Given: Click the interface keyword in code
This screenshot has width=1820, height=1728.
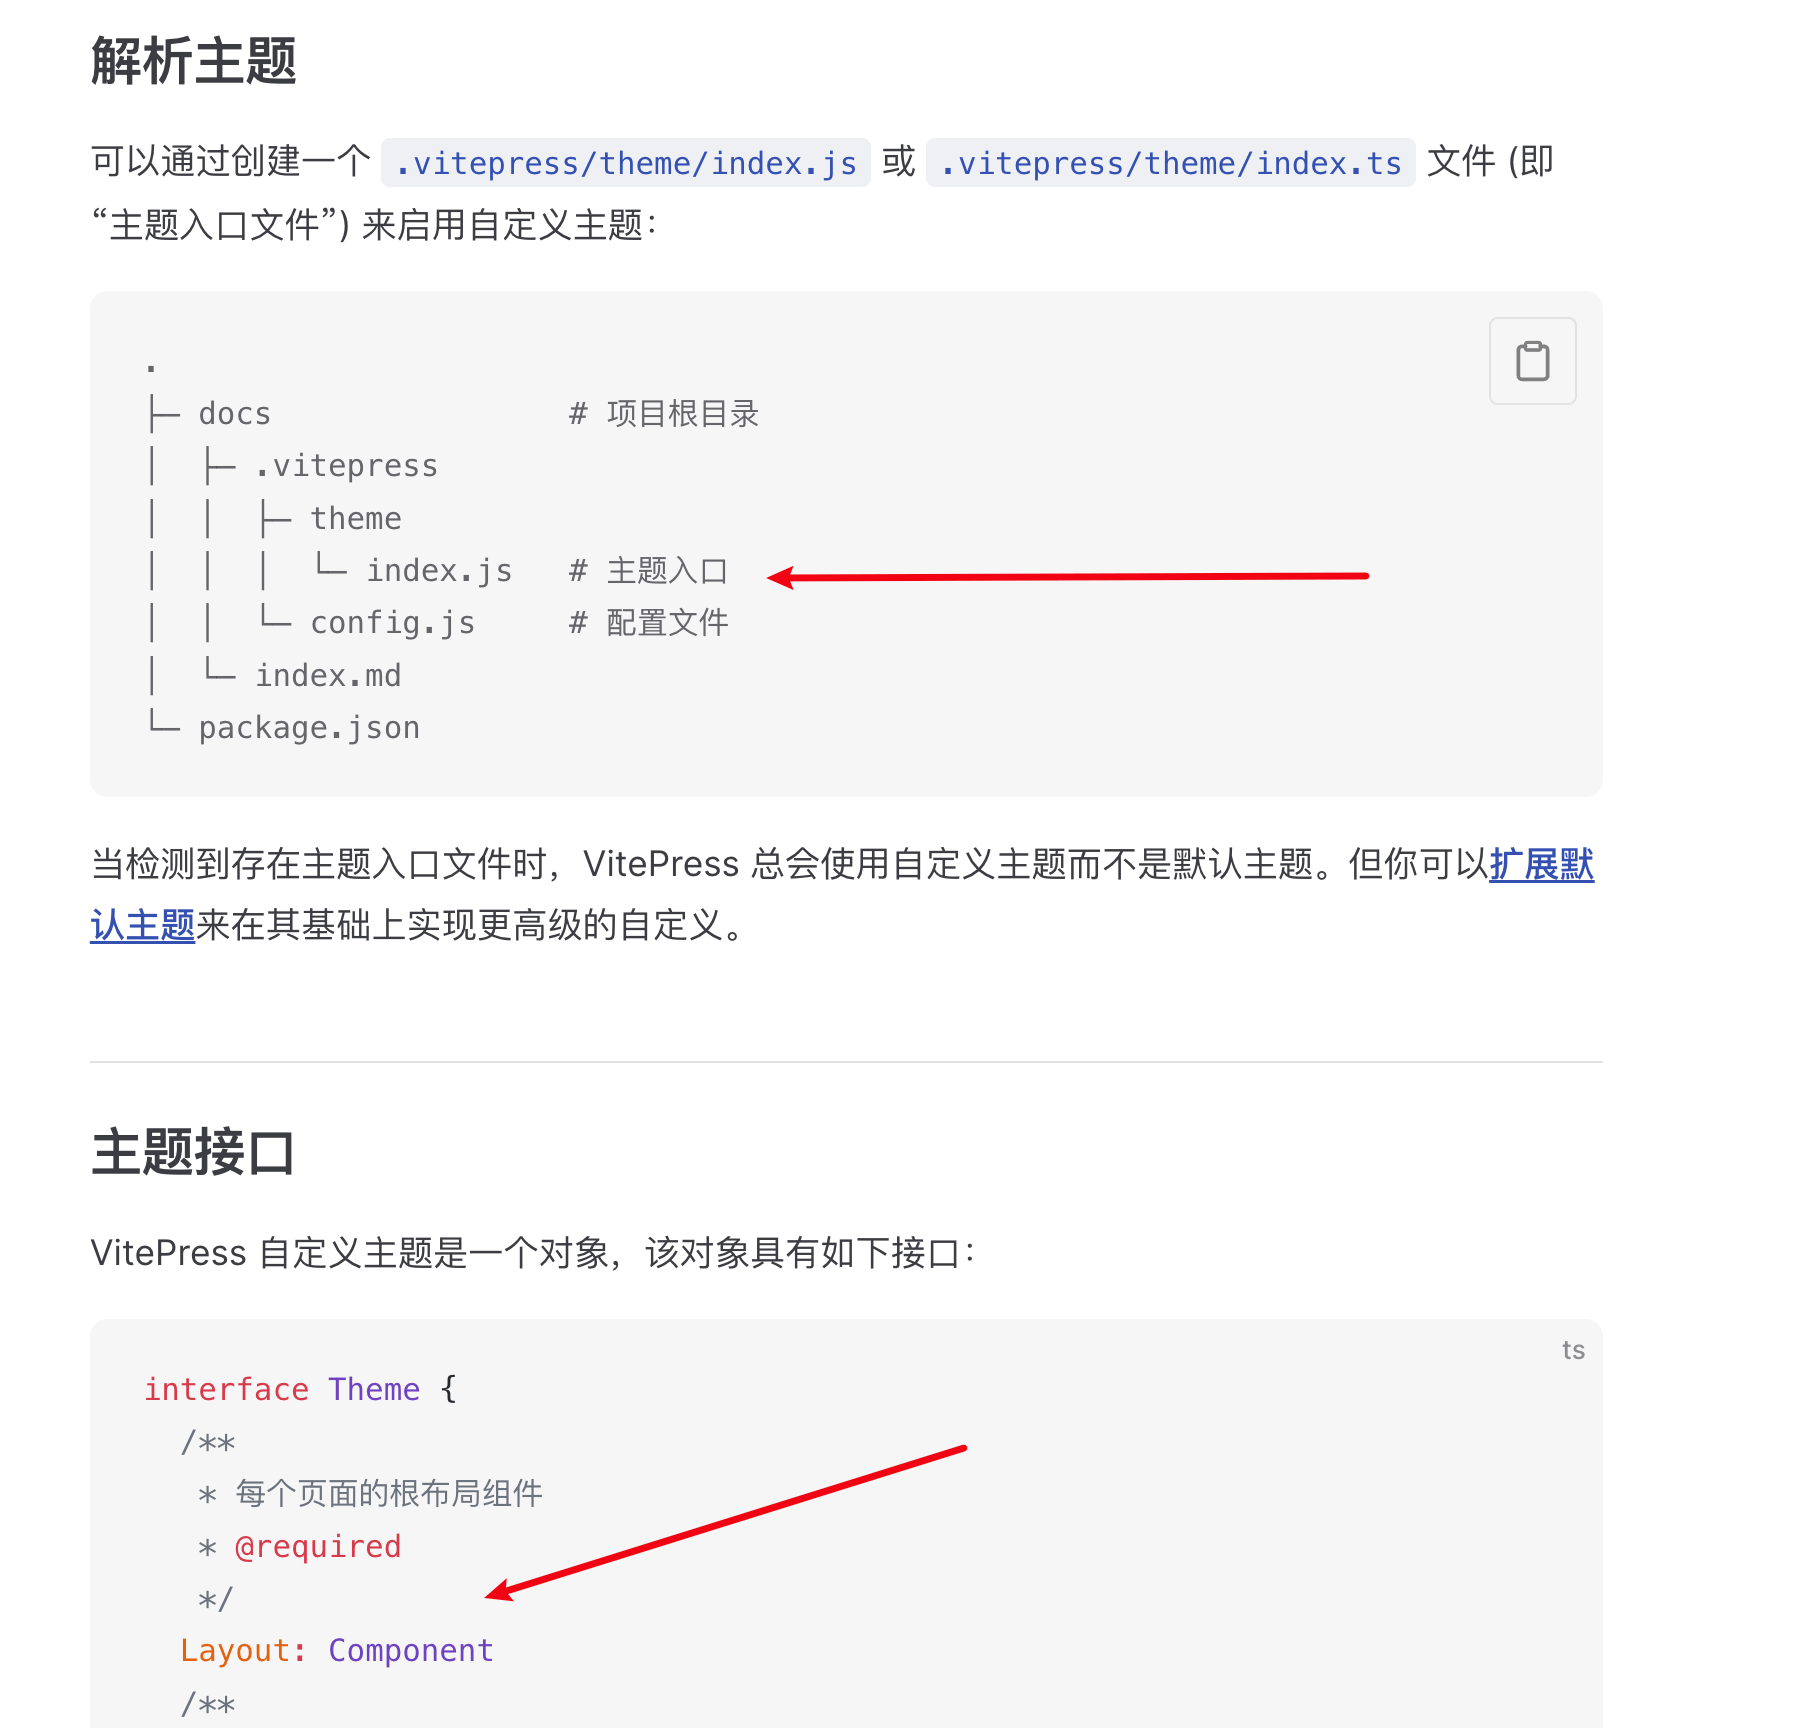Looking at the screenshot, I should tap(226, 1389).
